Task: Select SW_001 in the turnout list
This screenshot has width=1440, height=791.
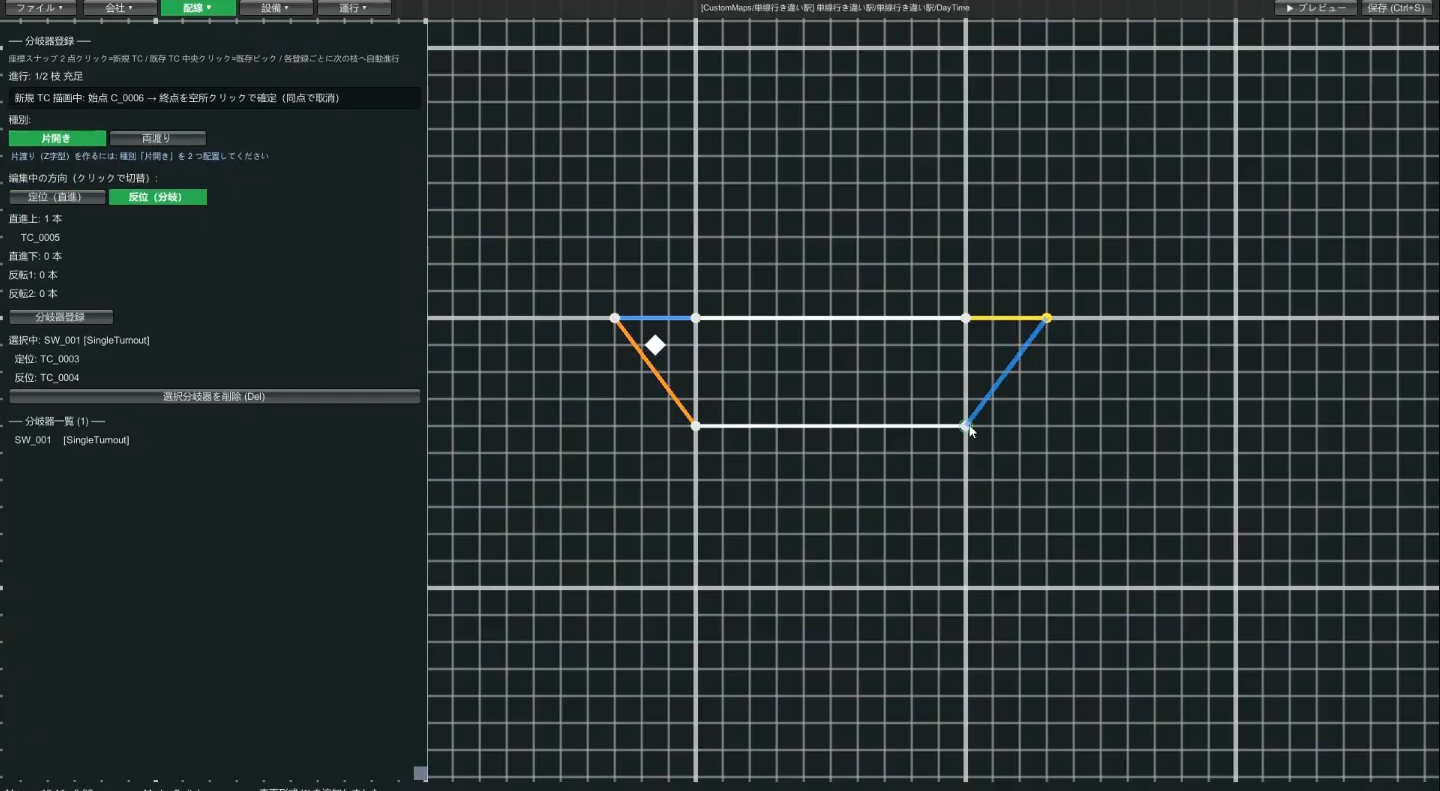Action: (x=72, y=440)
